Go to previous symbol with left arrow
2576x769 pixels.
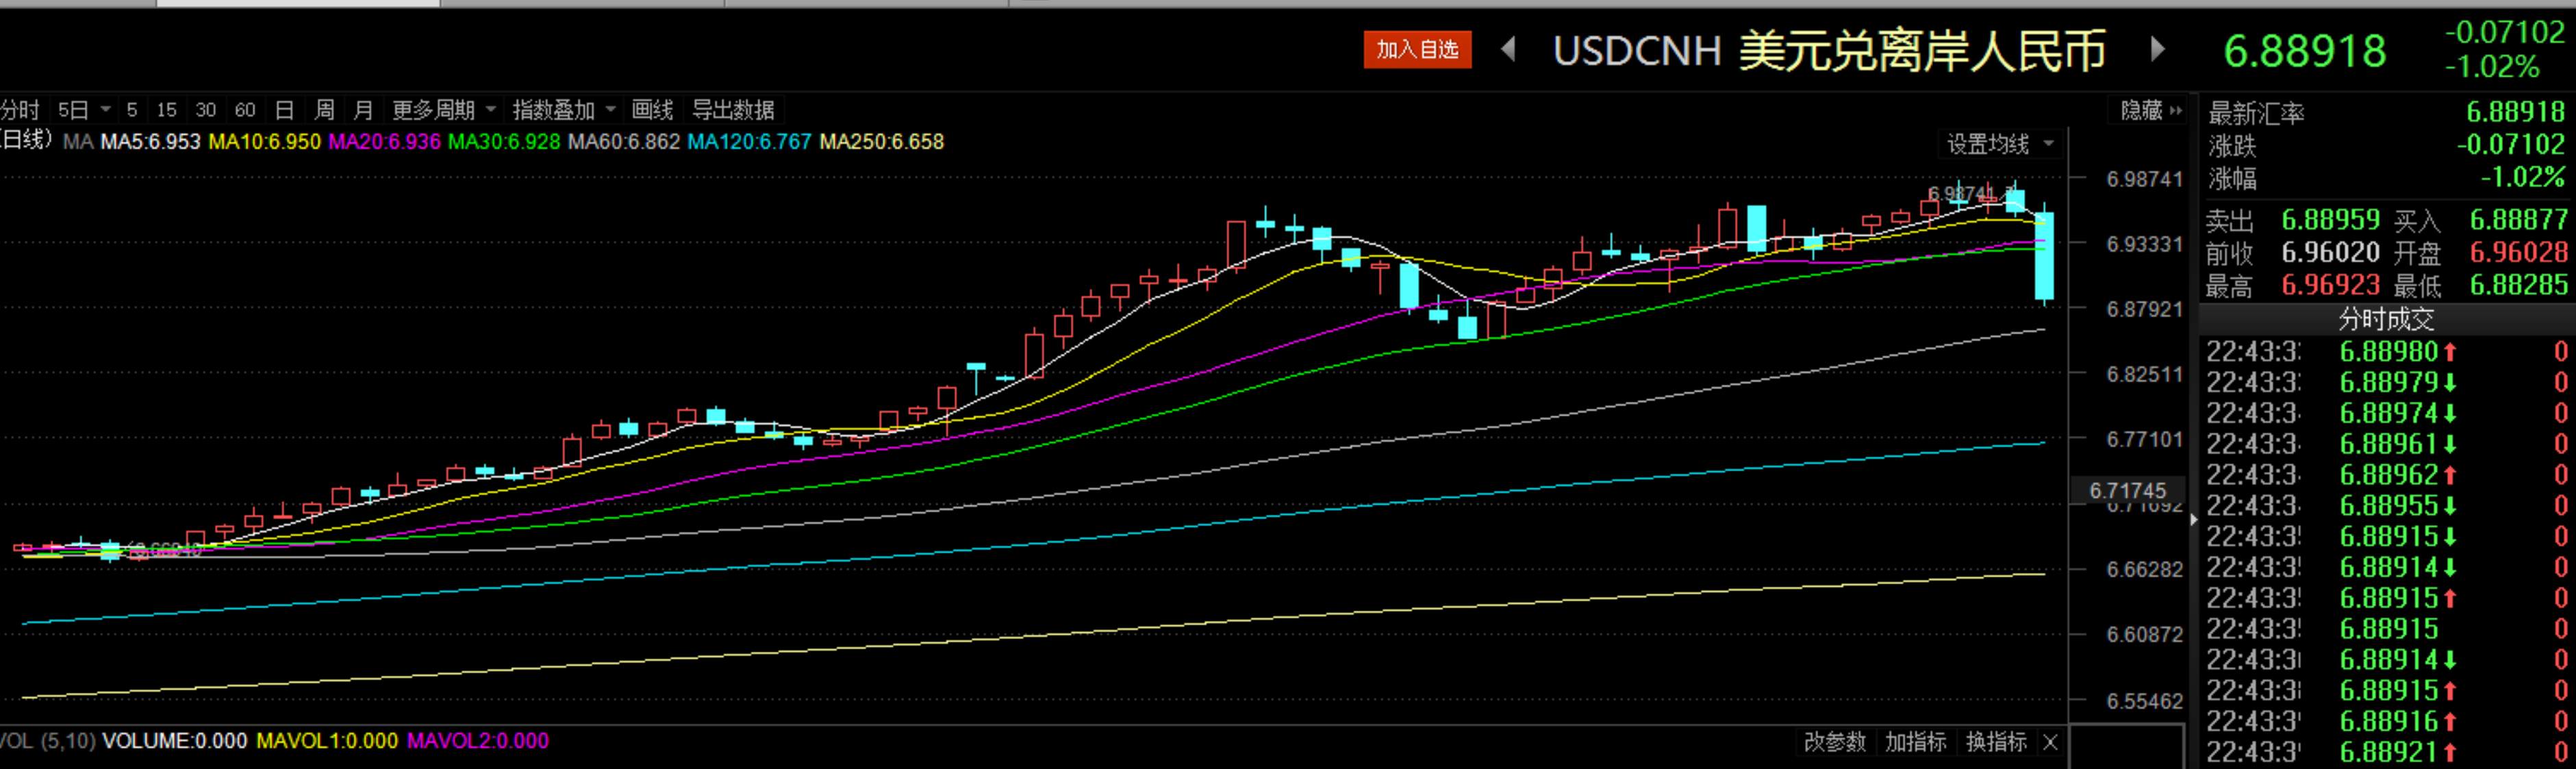[1509, 49]
